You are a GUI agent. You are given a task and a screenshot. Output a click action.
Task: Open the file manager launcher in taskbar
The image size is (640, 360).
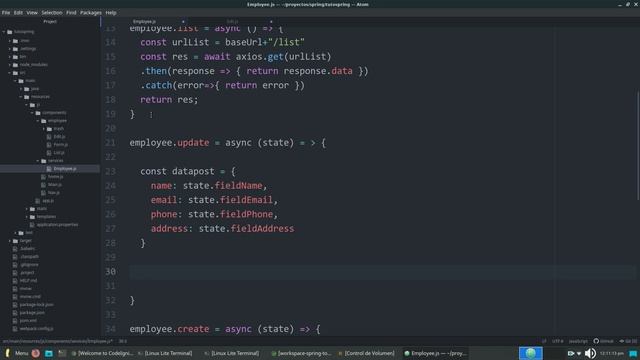click(x=49, y=353)
